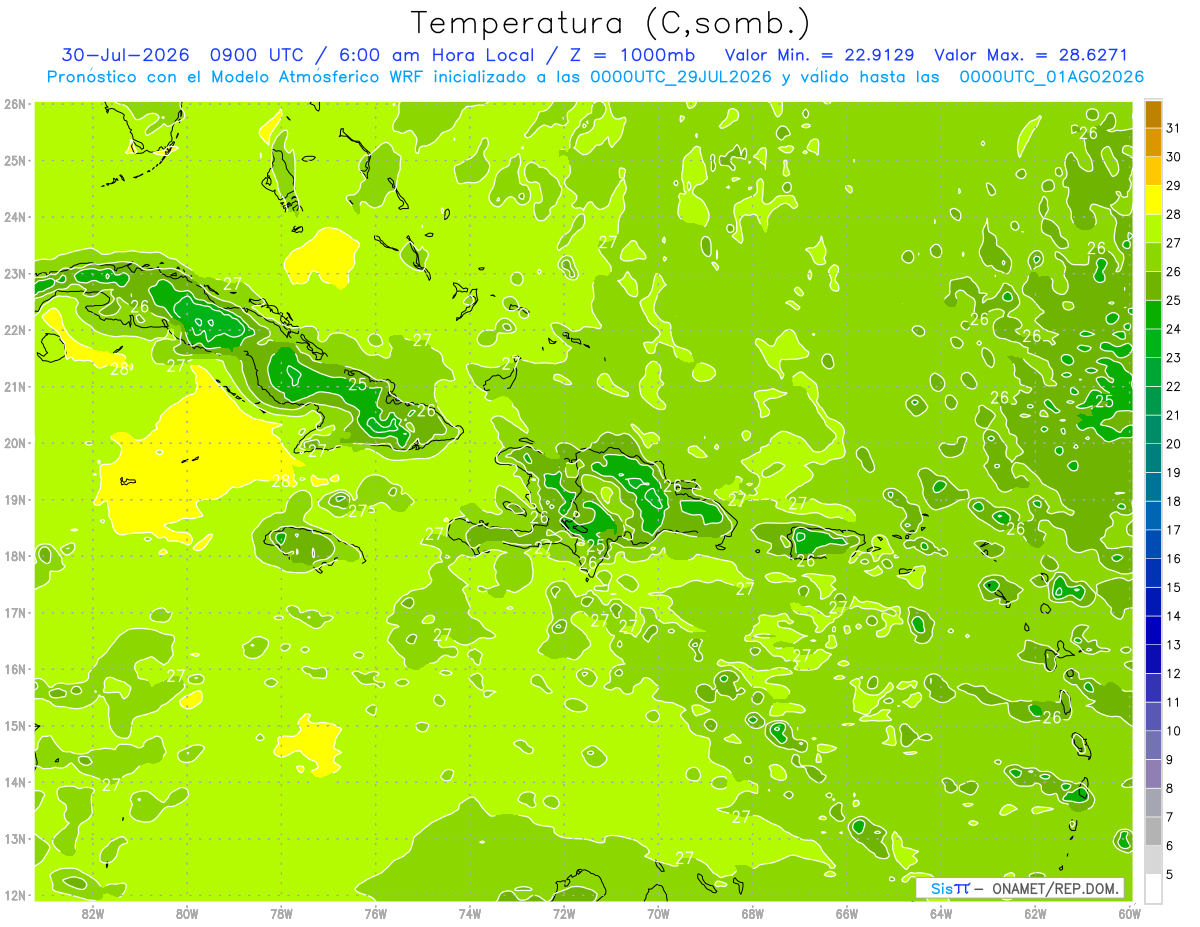This screenshot has height=927, width=1200.
Task: Click the 24N latitude axis label
Action: (x=16, y=217)
